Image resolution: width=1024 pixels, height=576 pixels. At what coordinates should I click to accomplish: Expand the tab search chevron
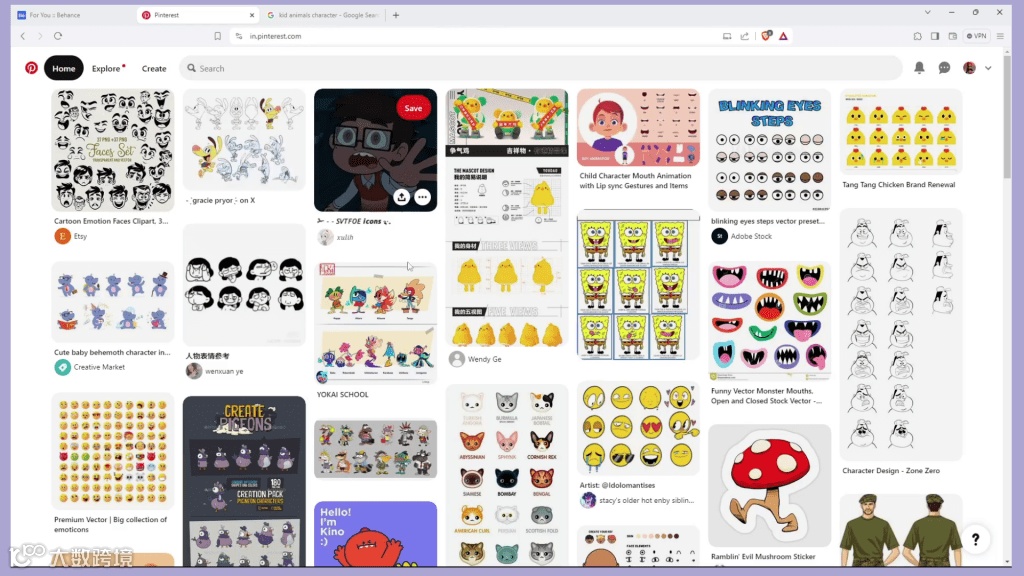[927, 12]
